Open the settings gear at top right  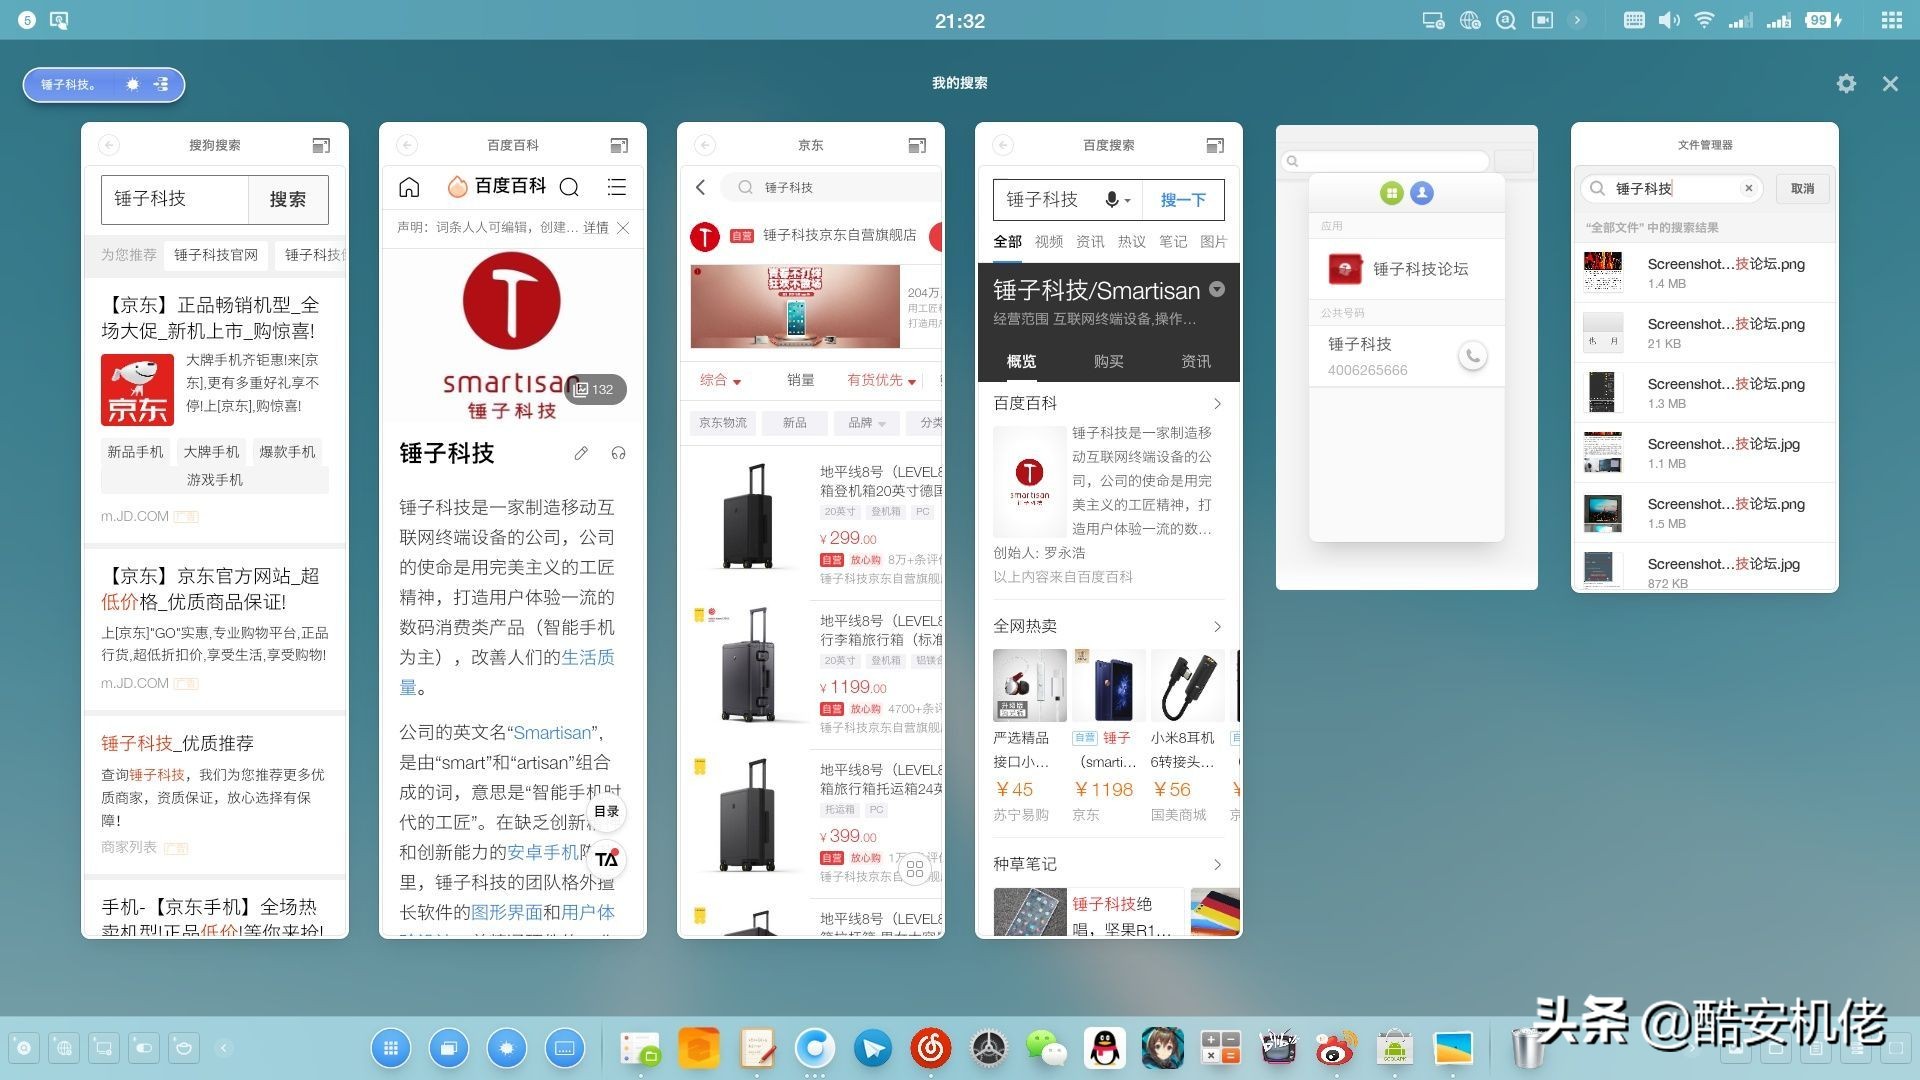[x=1846, y=84]
